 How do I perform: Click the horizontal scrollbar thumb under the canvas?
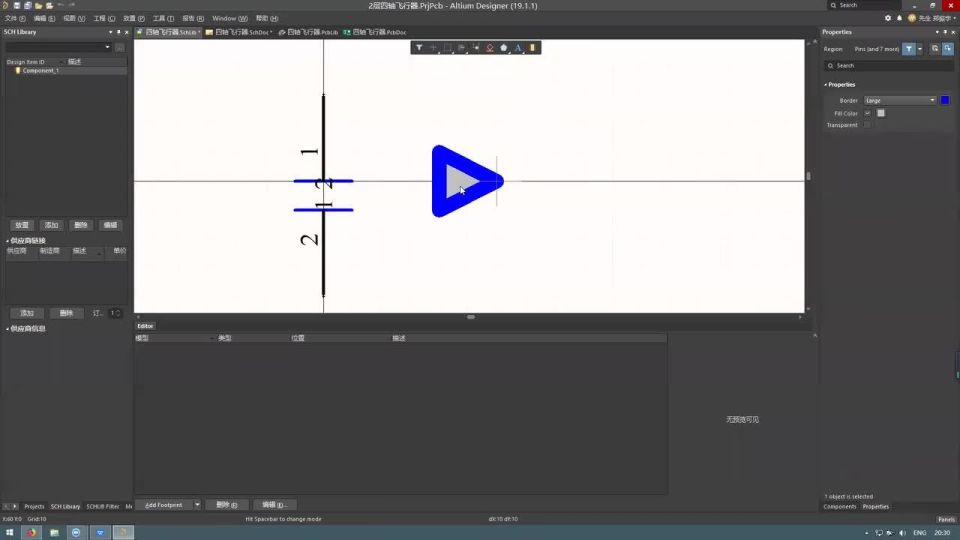tap(471, 317)
